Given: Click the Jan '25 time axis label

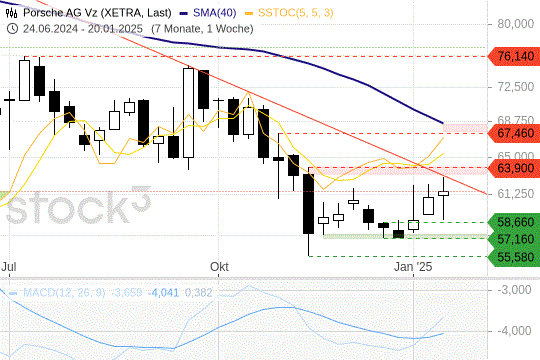Looking at the screenshot, I should [413, 267].
